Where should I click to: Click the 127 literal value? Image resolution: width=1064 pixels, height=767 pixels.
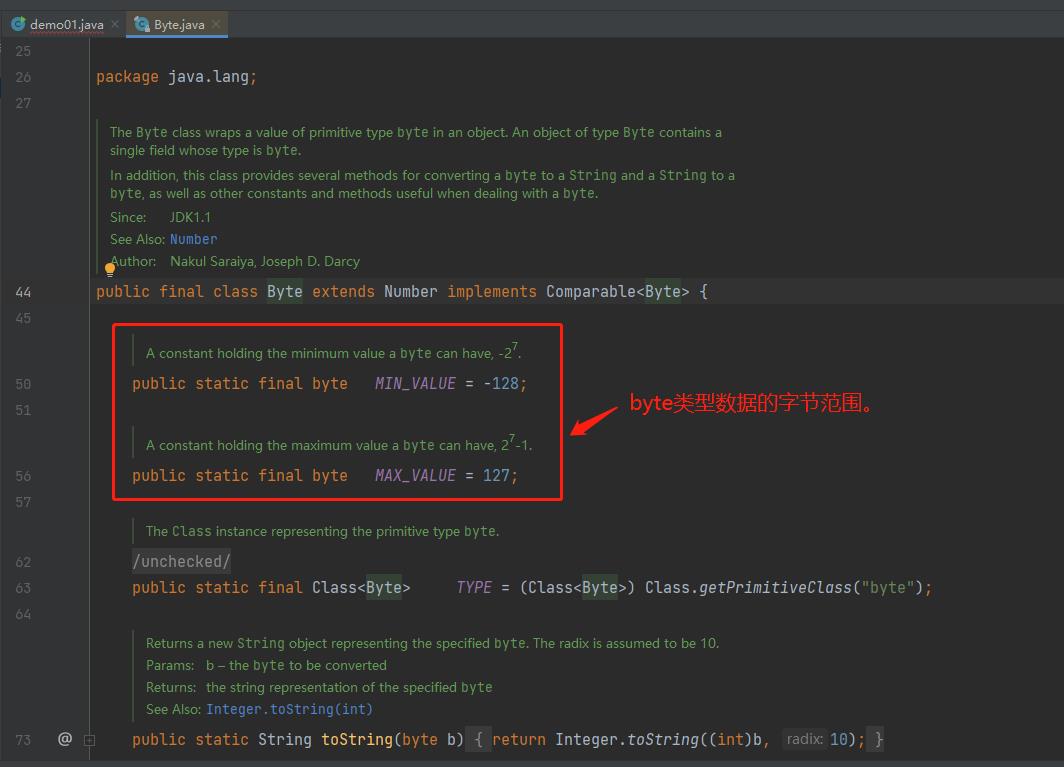pyautogui.click(x=496, y=476)
